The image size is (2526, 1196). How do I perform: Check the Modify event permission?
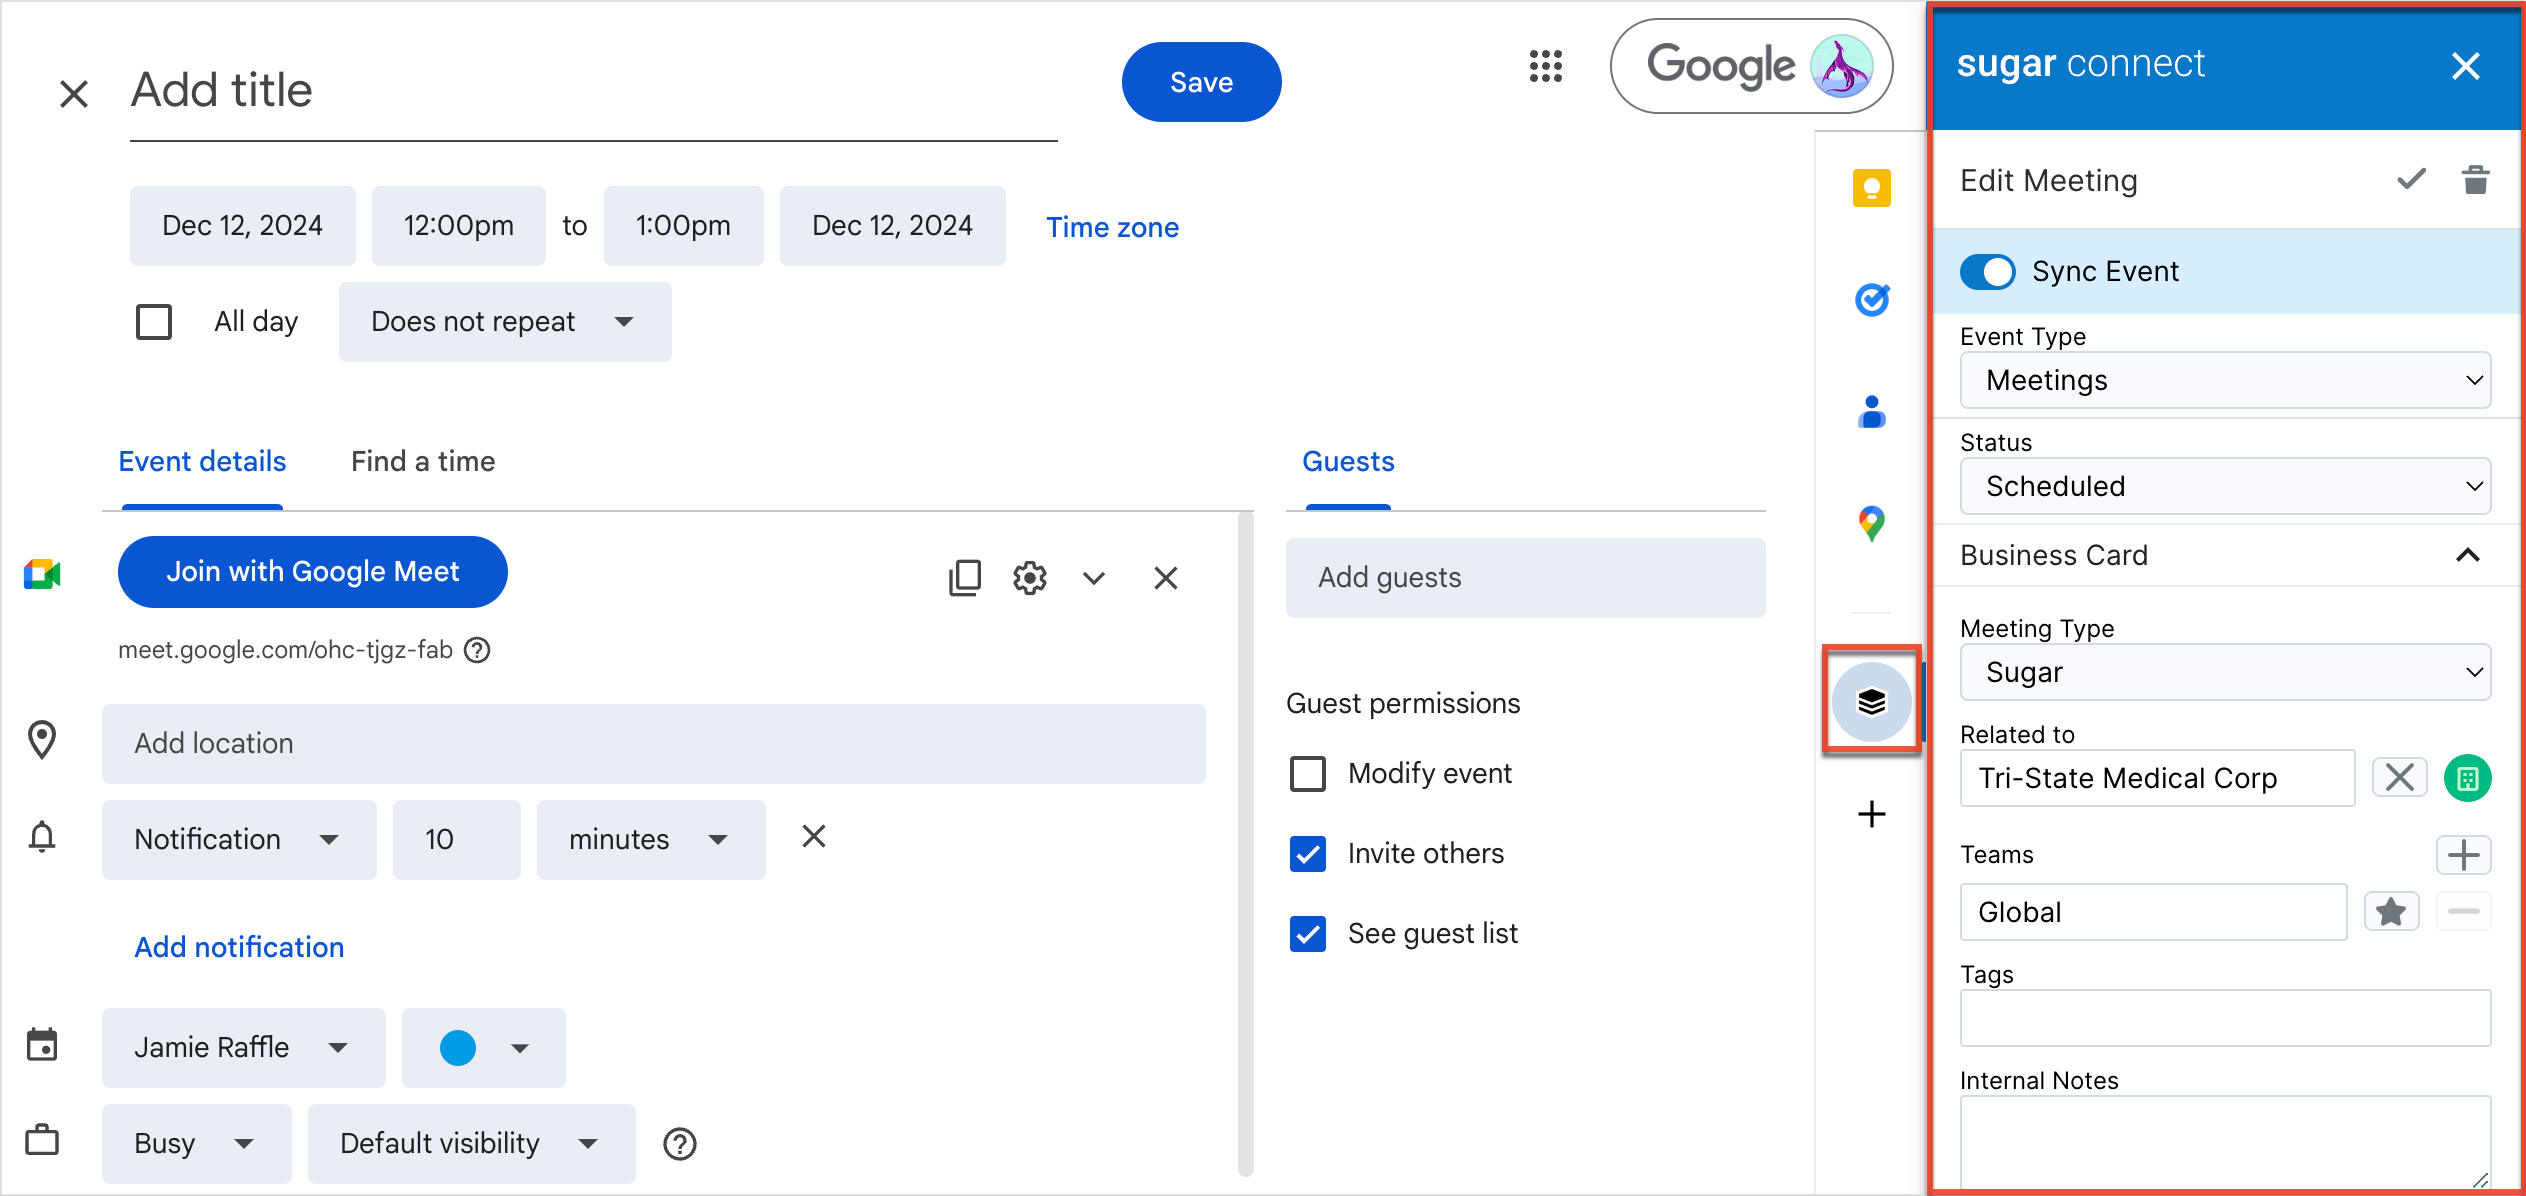[x=1307, y=773]
